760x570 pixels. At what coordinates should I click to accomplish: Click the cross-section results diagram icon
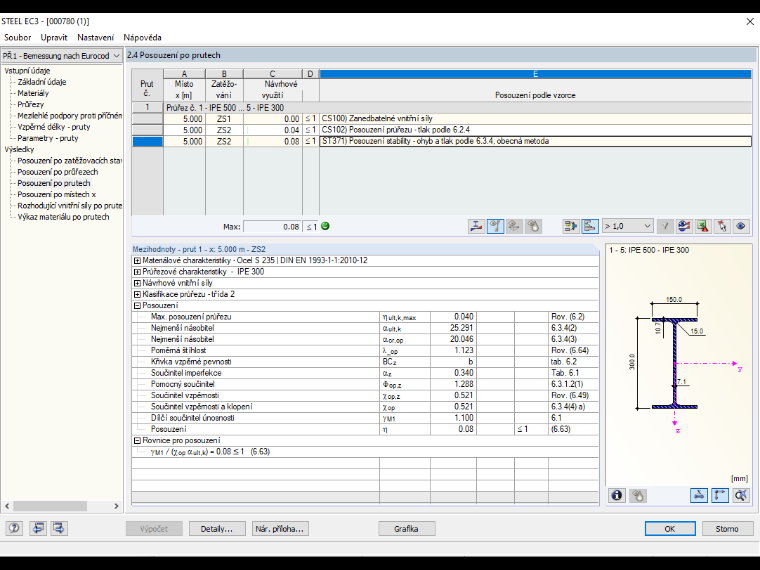click(x=476, y=226)
